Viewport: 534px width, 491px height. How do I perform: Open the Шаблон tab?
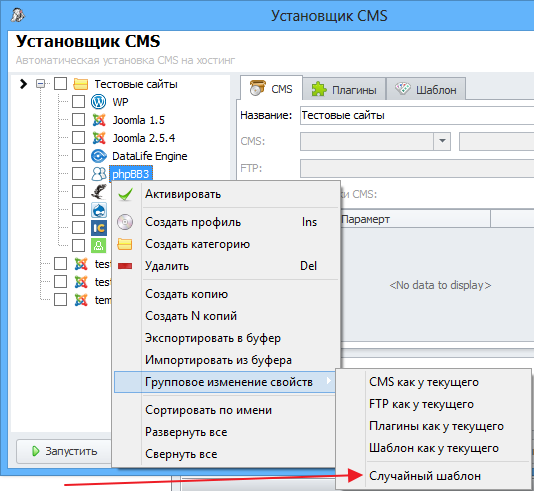(x=426, y=89)
